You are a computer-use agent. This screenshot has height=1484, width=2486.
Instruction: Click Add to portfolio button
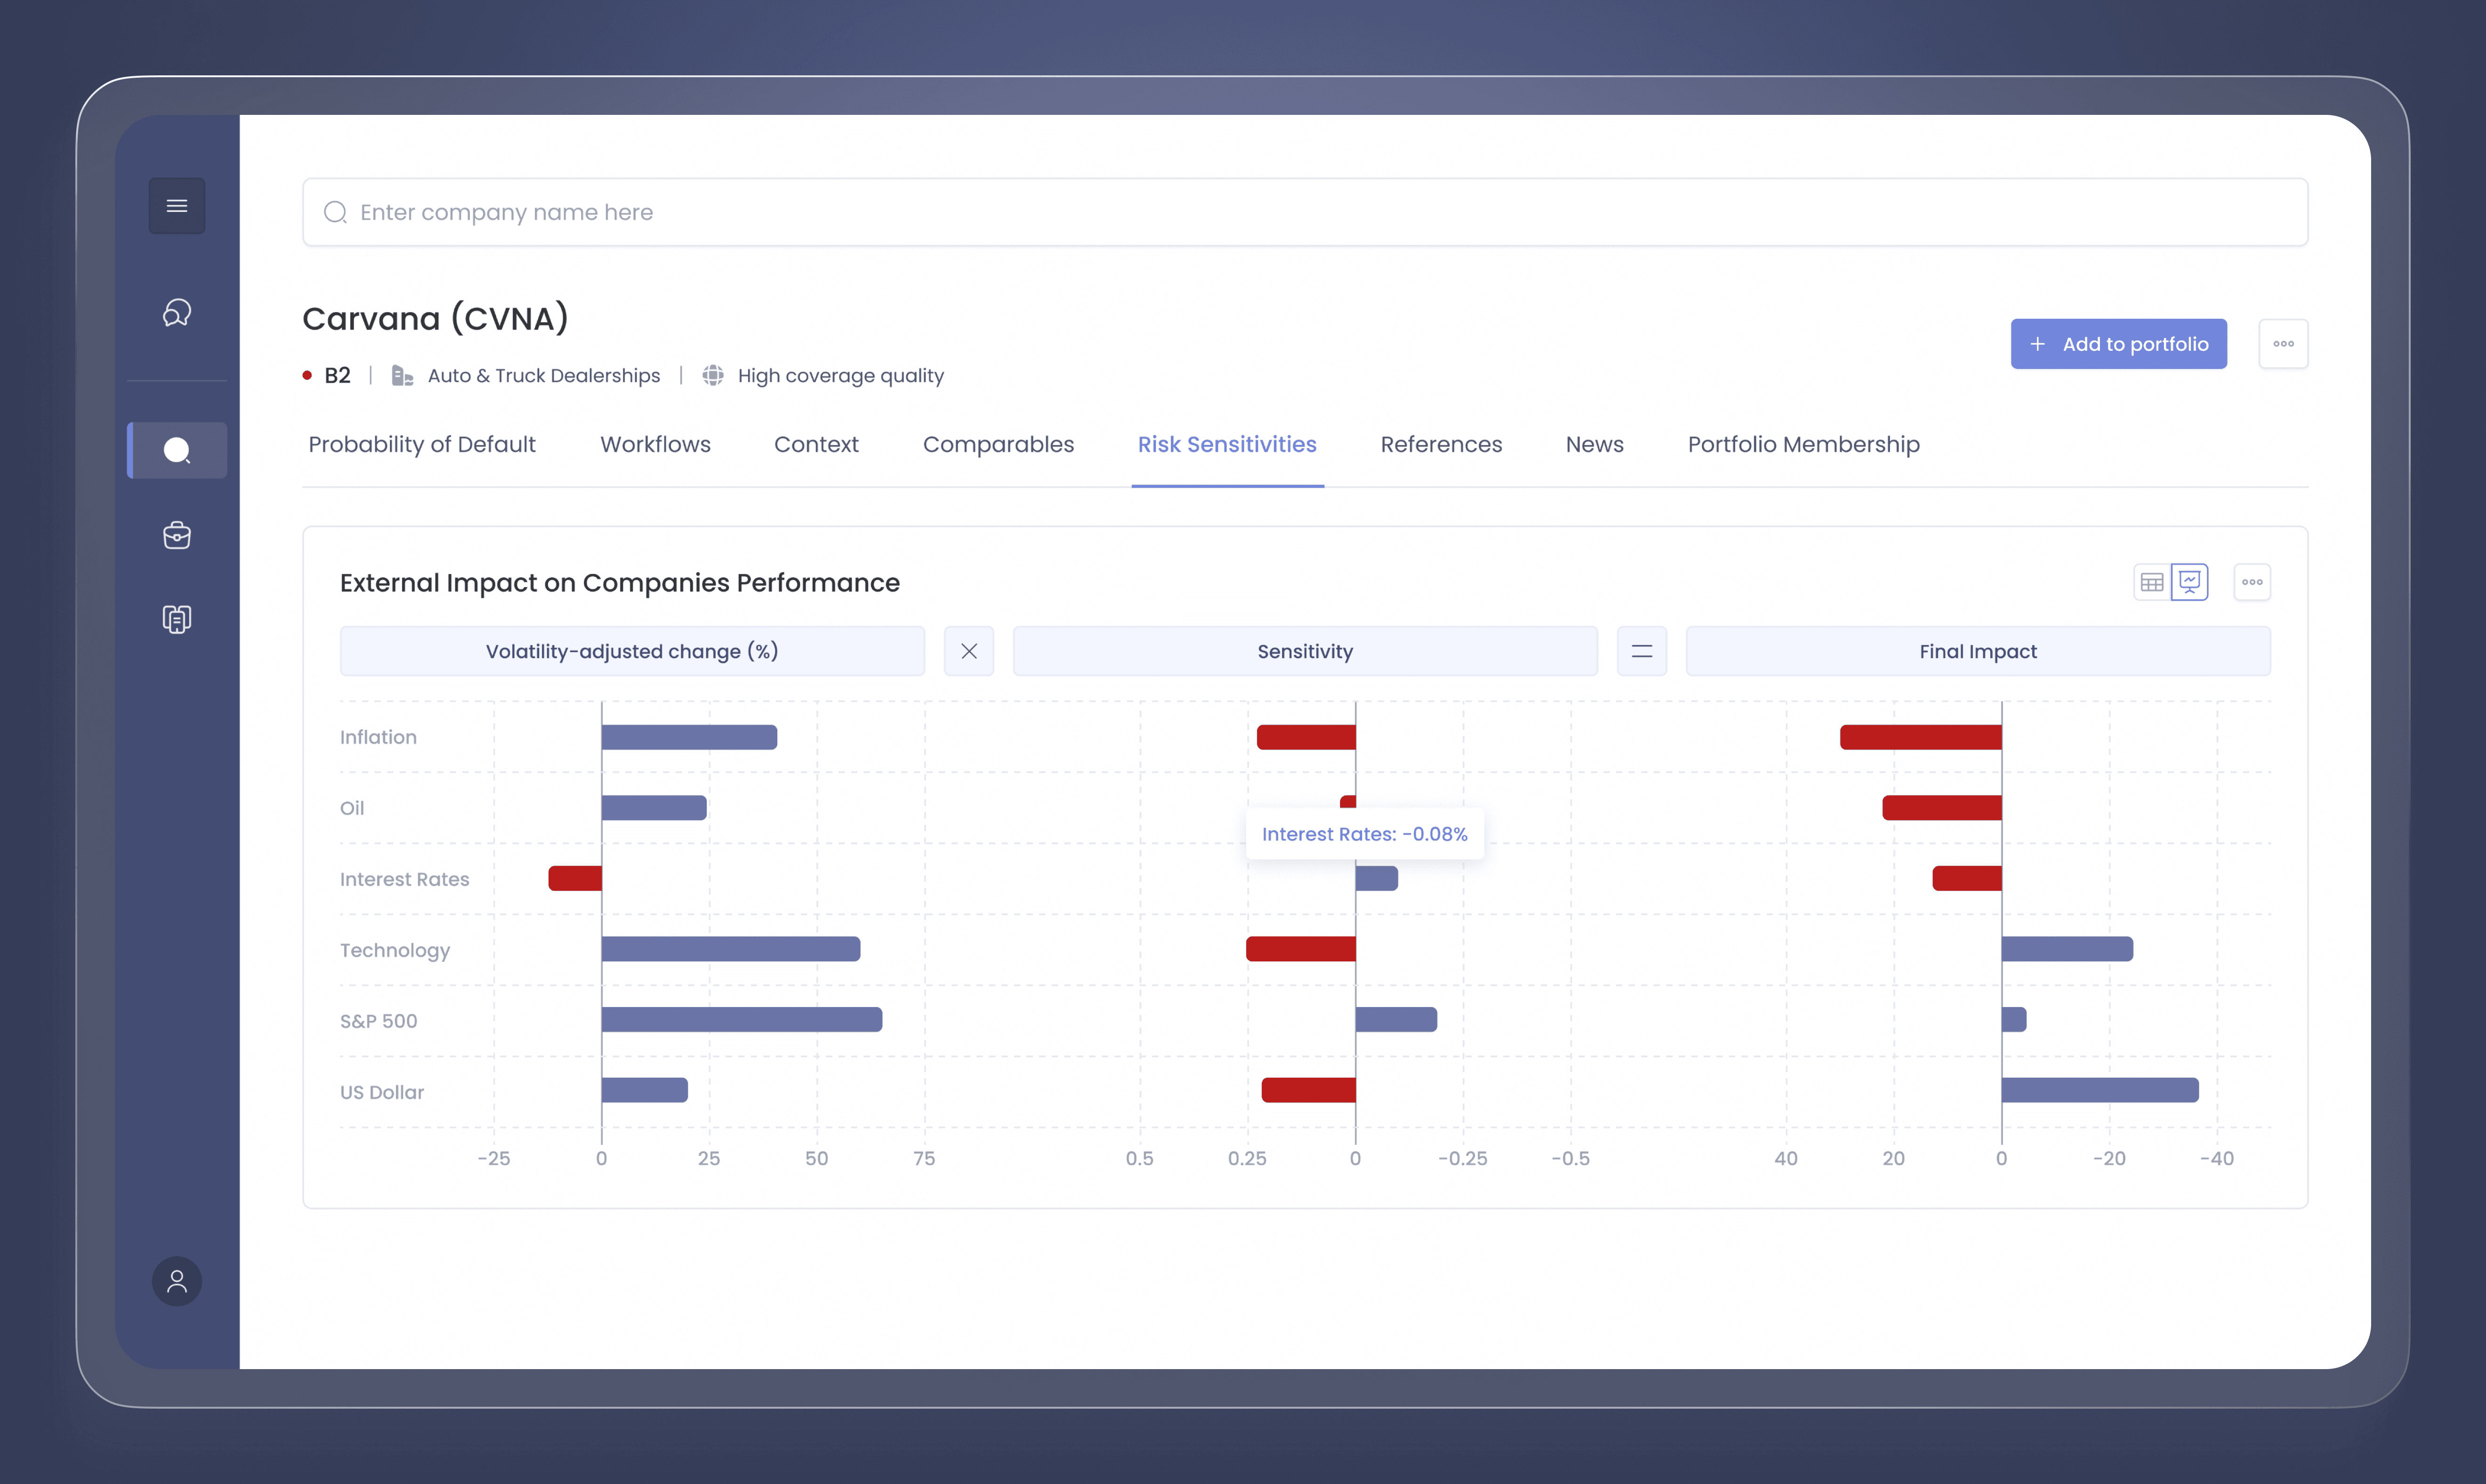click(2119, 344)
